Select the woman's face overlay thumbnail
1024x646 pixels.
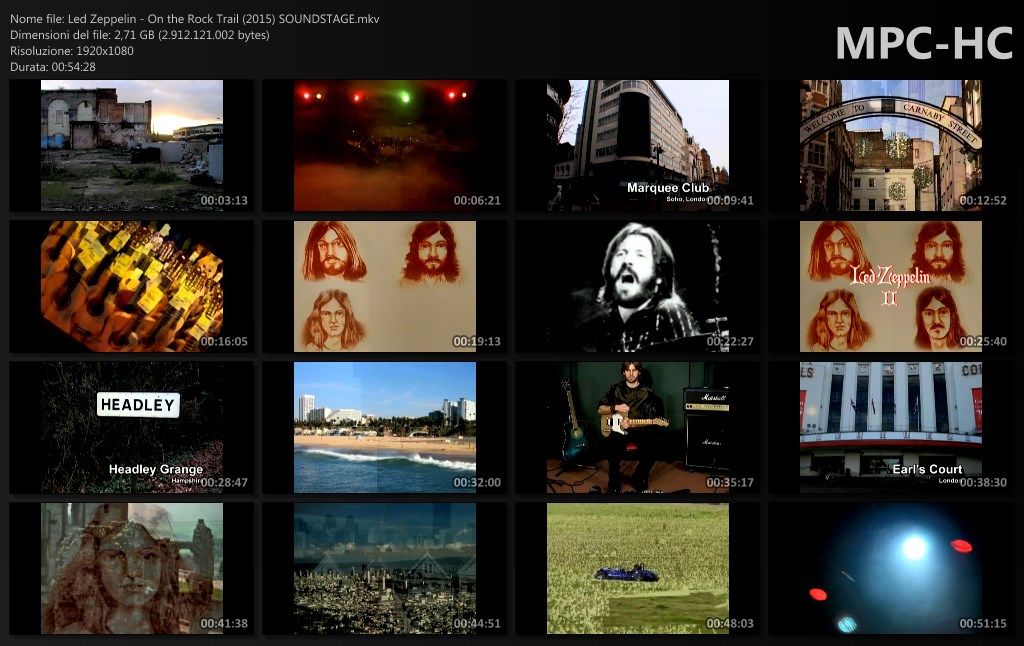click(132, 568)
